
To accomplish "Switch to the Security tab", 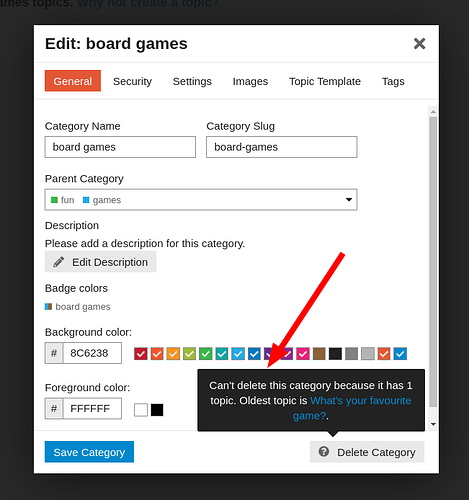I will tap(132, 81).
